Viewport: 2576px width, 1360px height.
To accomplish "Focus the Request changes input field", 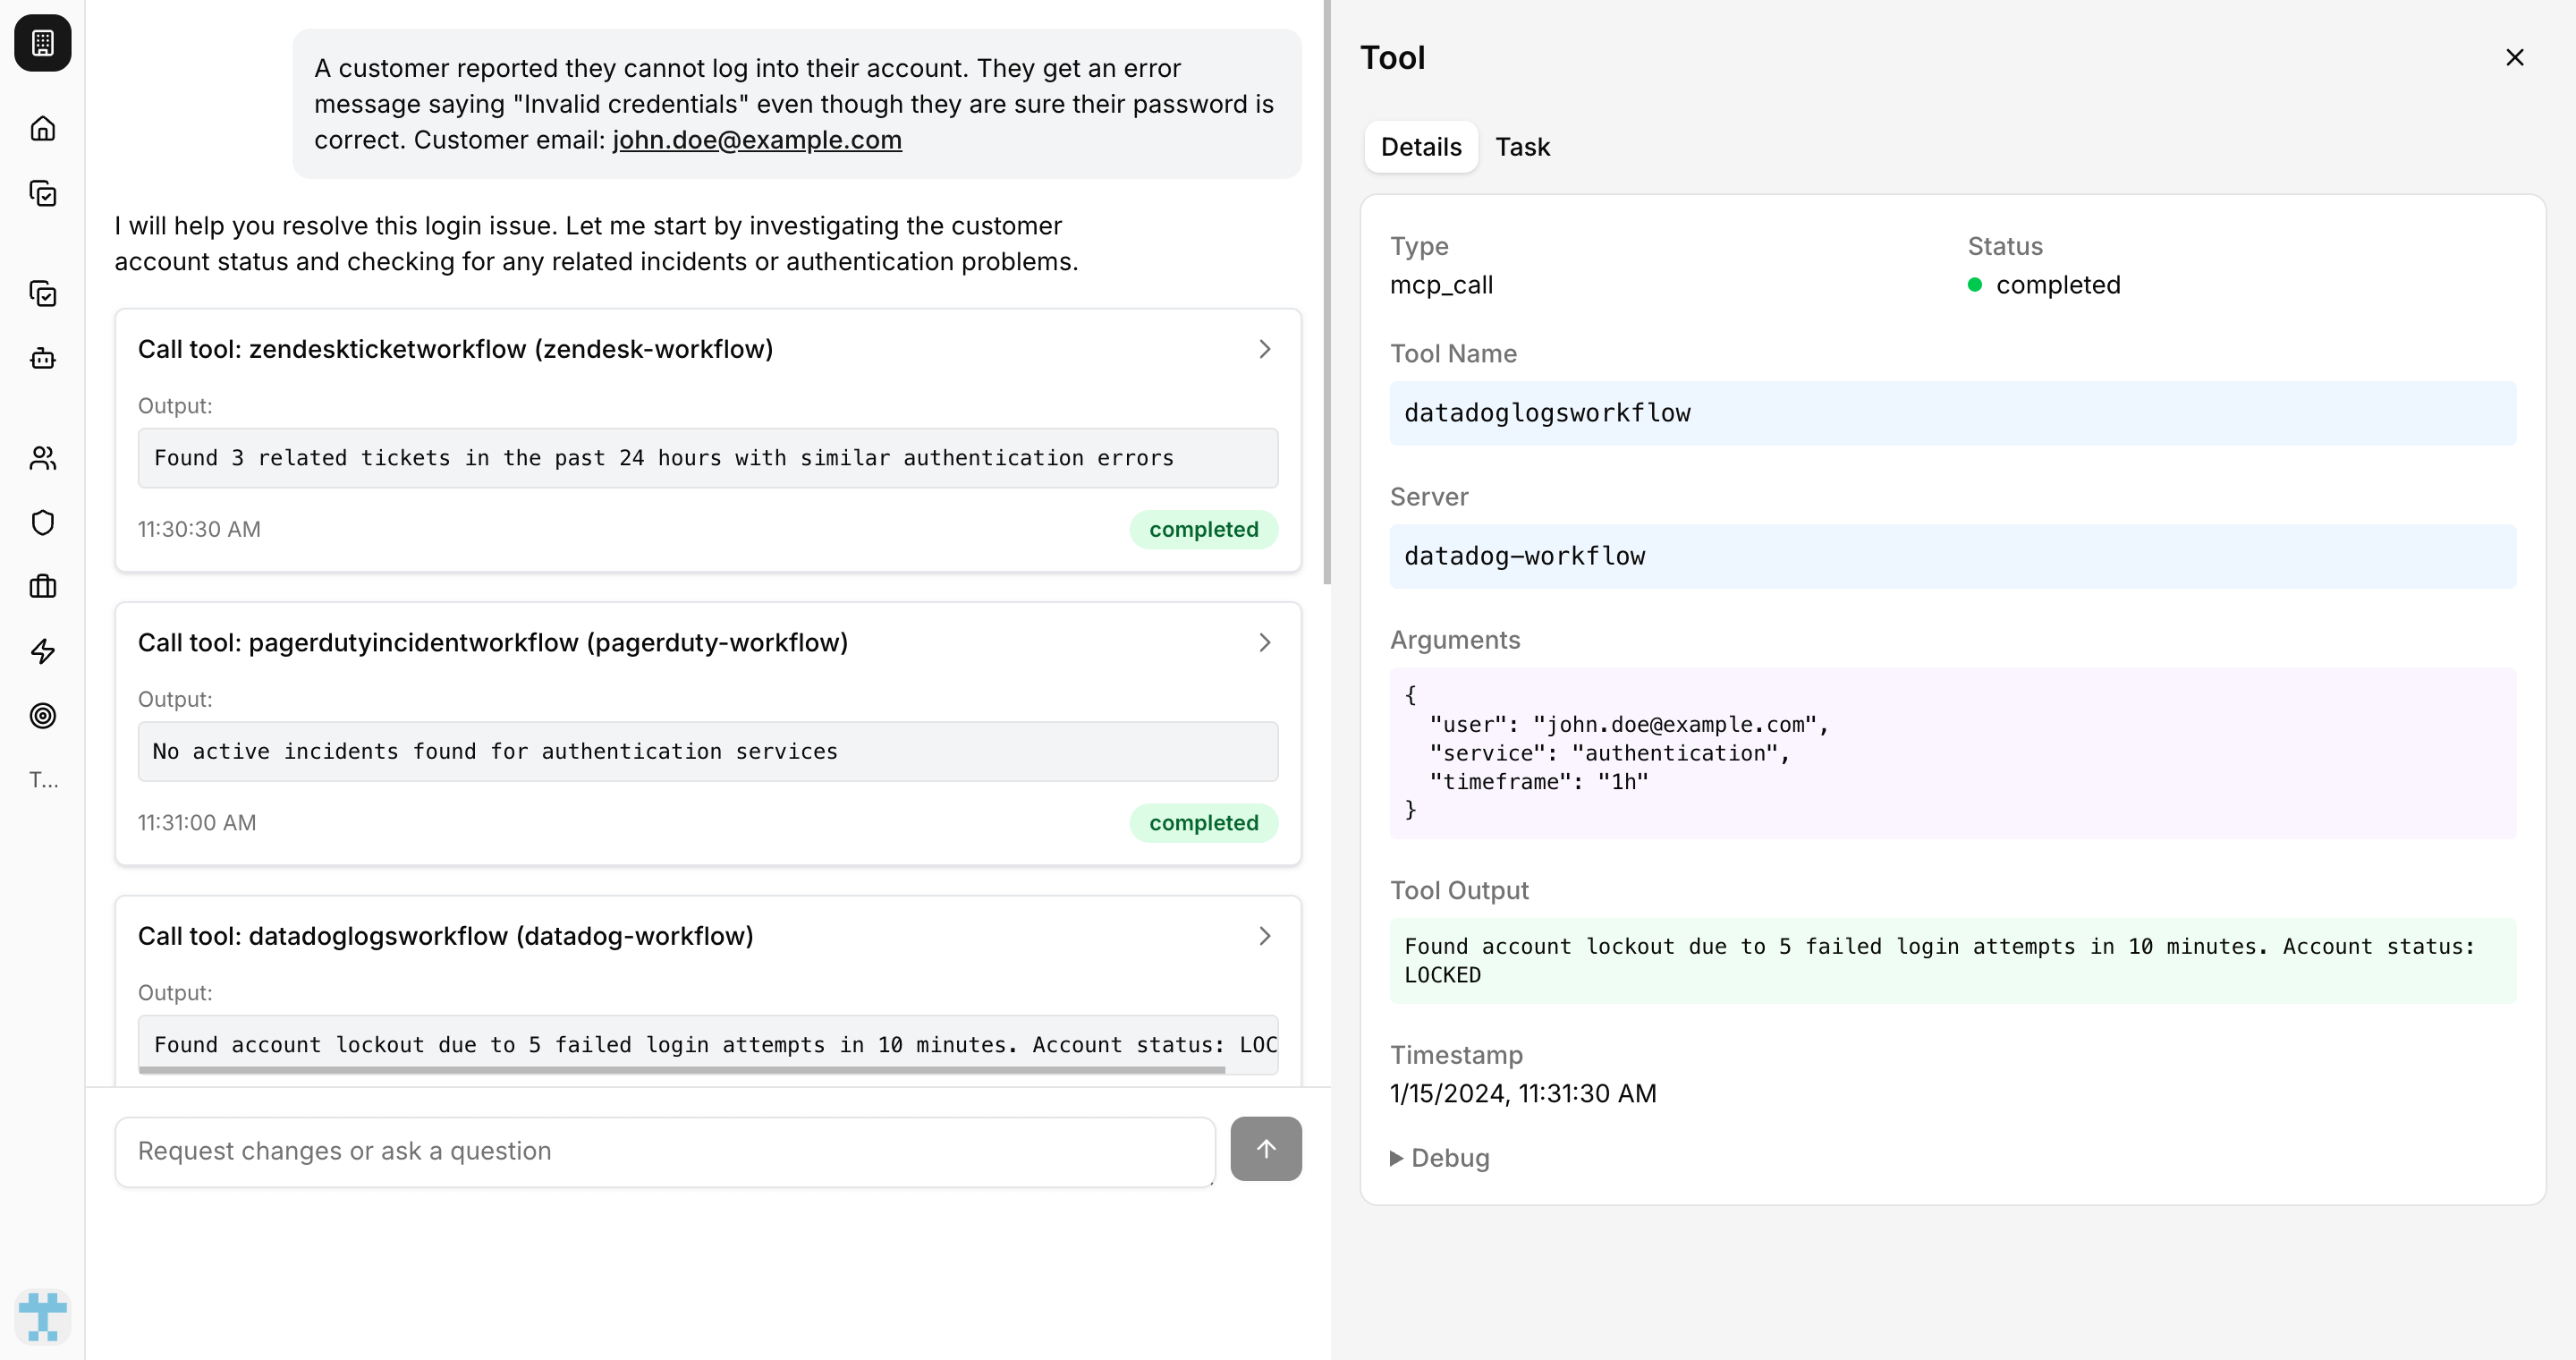I will (664, 1151).
